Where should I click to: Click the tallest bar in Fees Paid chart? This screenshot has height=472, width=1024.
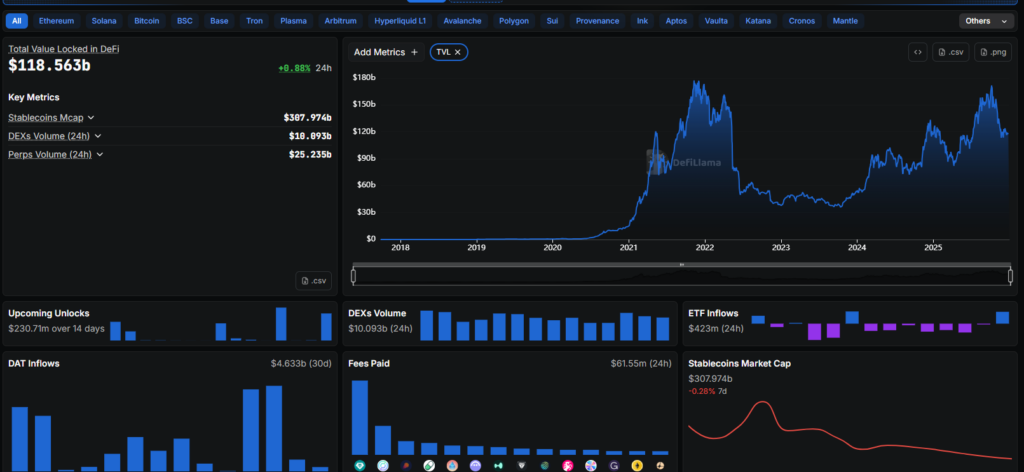[x=360, y=418]
